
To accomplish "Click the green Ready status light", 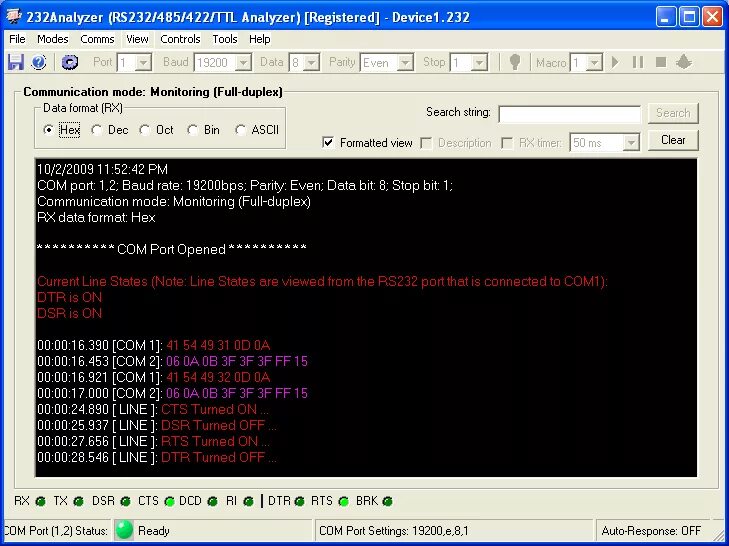I will [124, 530].
